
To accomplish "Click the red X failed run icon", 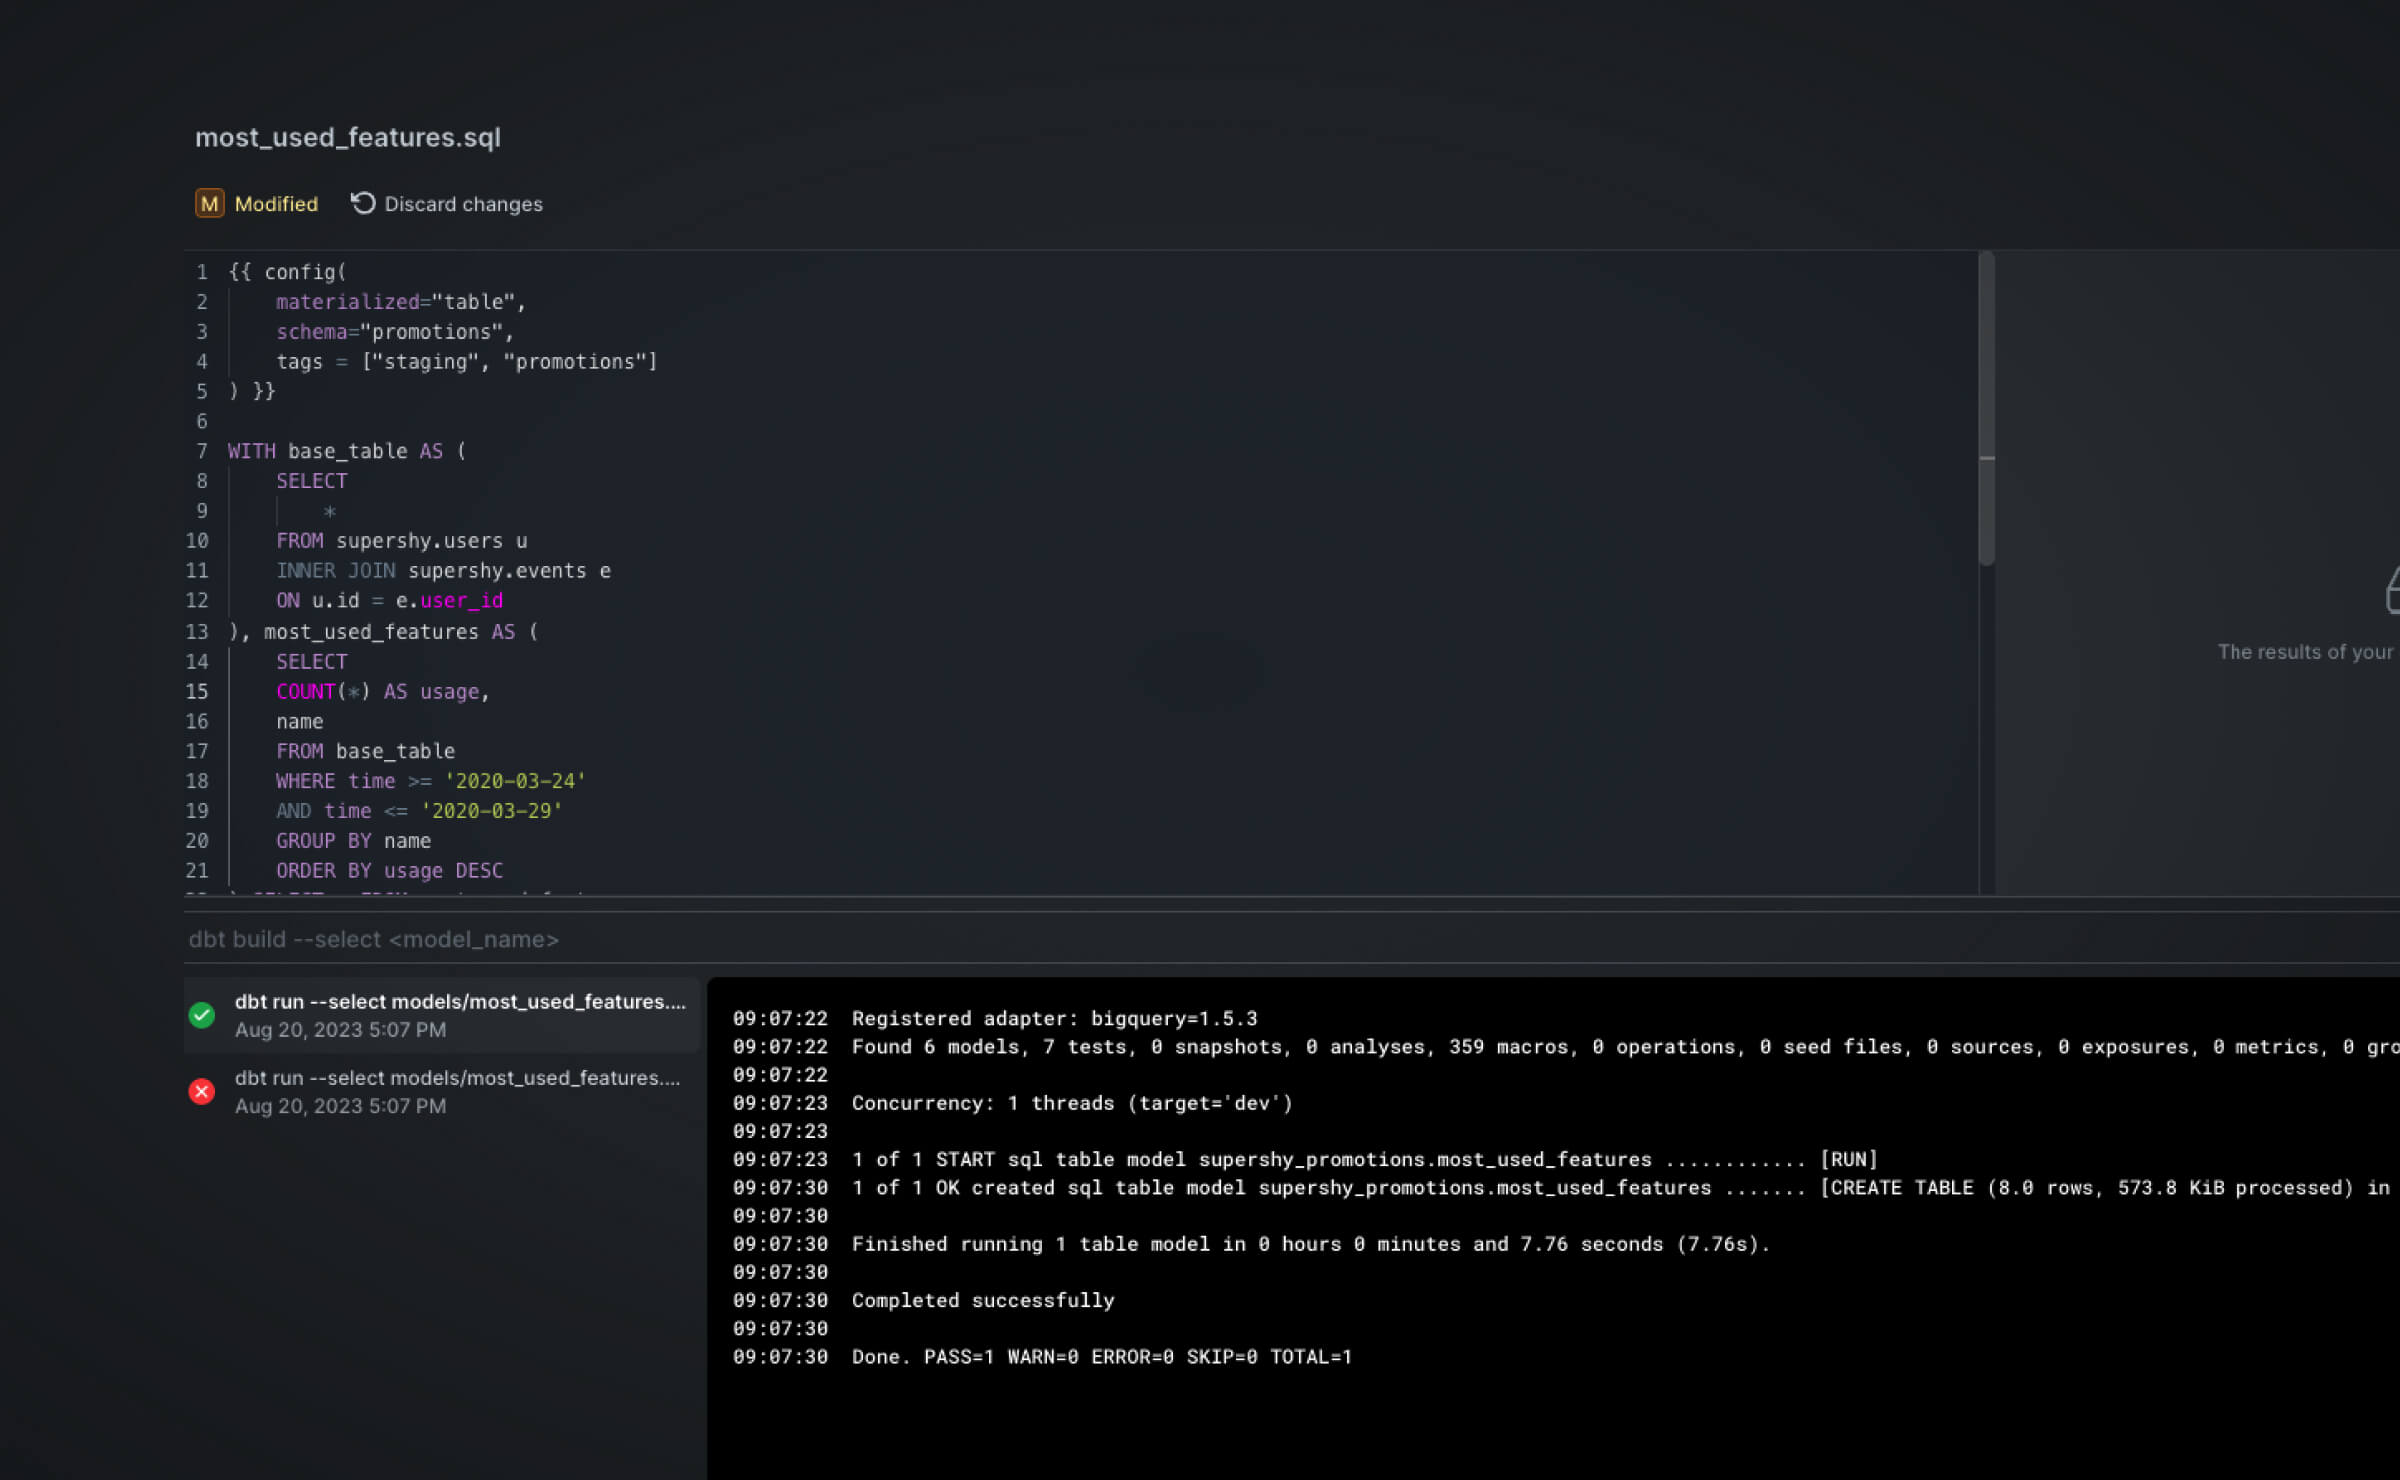I will pos(202,1091).
